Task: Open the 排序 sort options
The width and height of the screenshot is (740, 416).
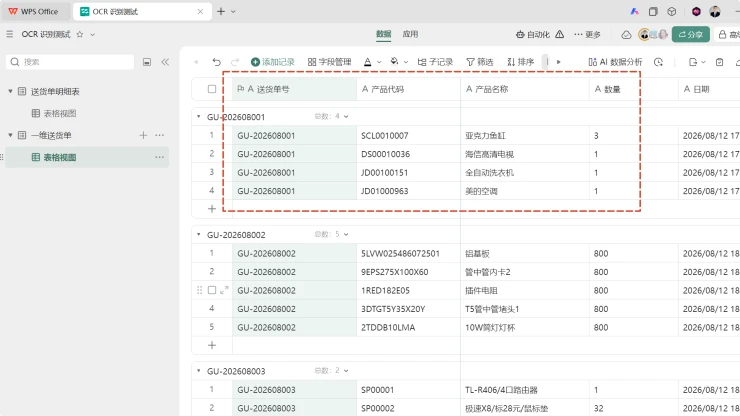Action: point(521,62)
